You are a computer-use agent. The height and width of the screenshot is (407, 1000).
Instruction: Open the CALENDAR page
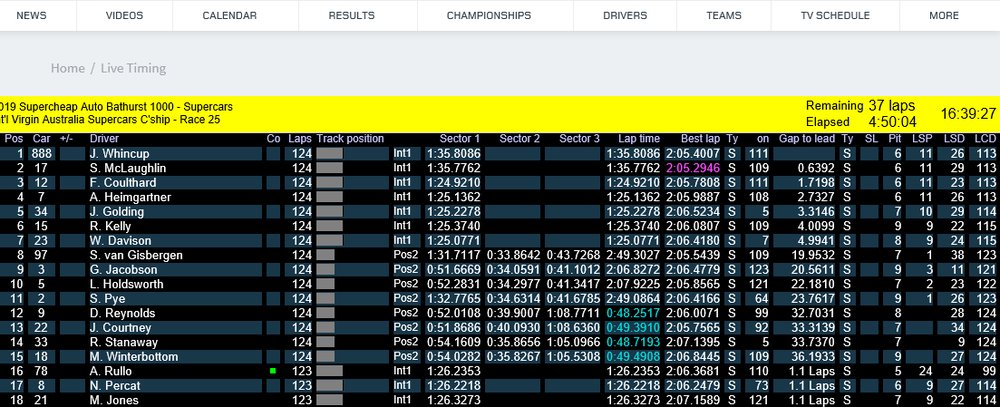[230, 16]
